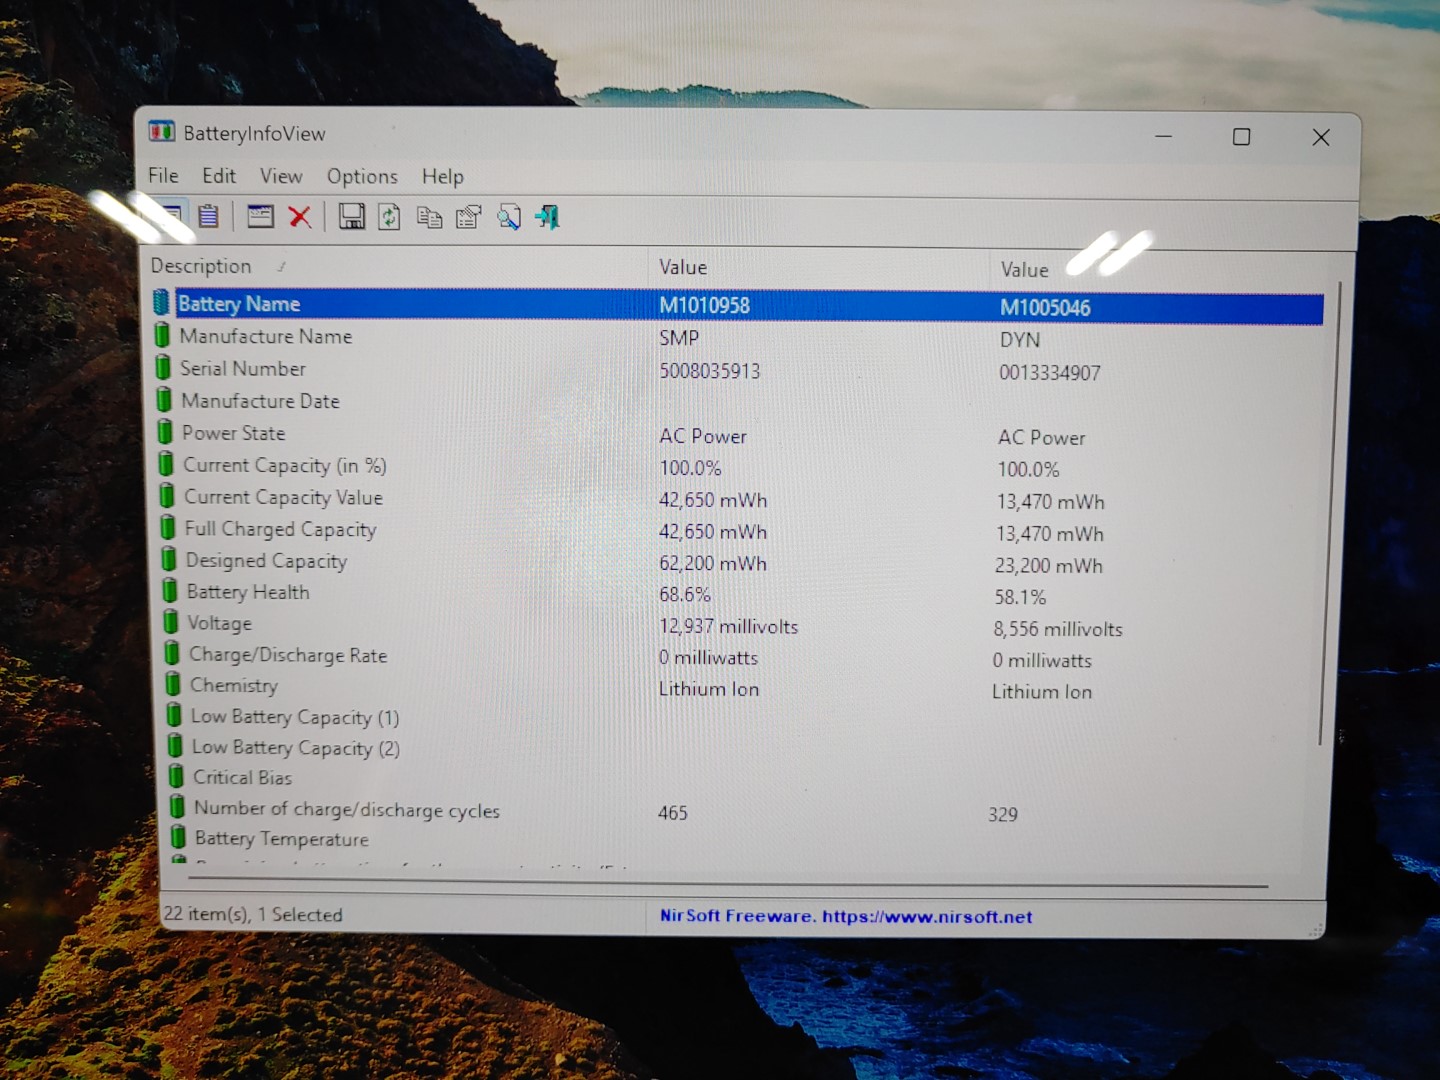The image size is (1440, 1080).
Task: Click the Exit door icon on the toolbar
Action: click(546, 216)
